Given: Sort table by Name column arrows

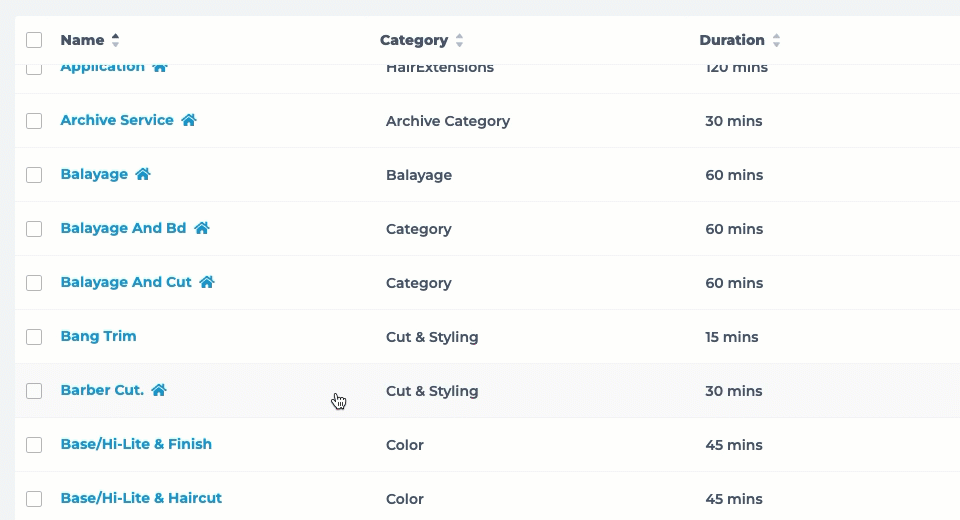Looking at the screenshot, I should pos(116,41).
